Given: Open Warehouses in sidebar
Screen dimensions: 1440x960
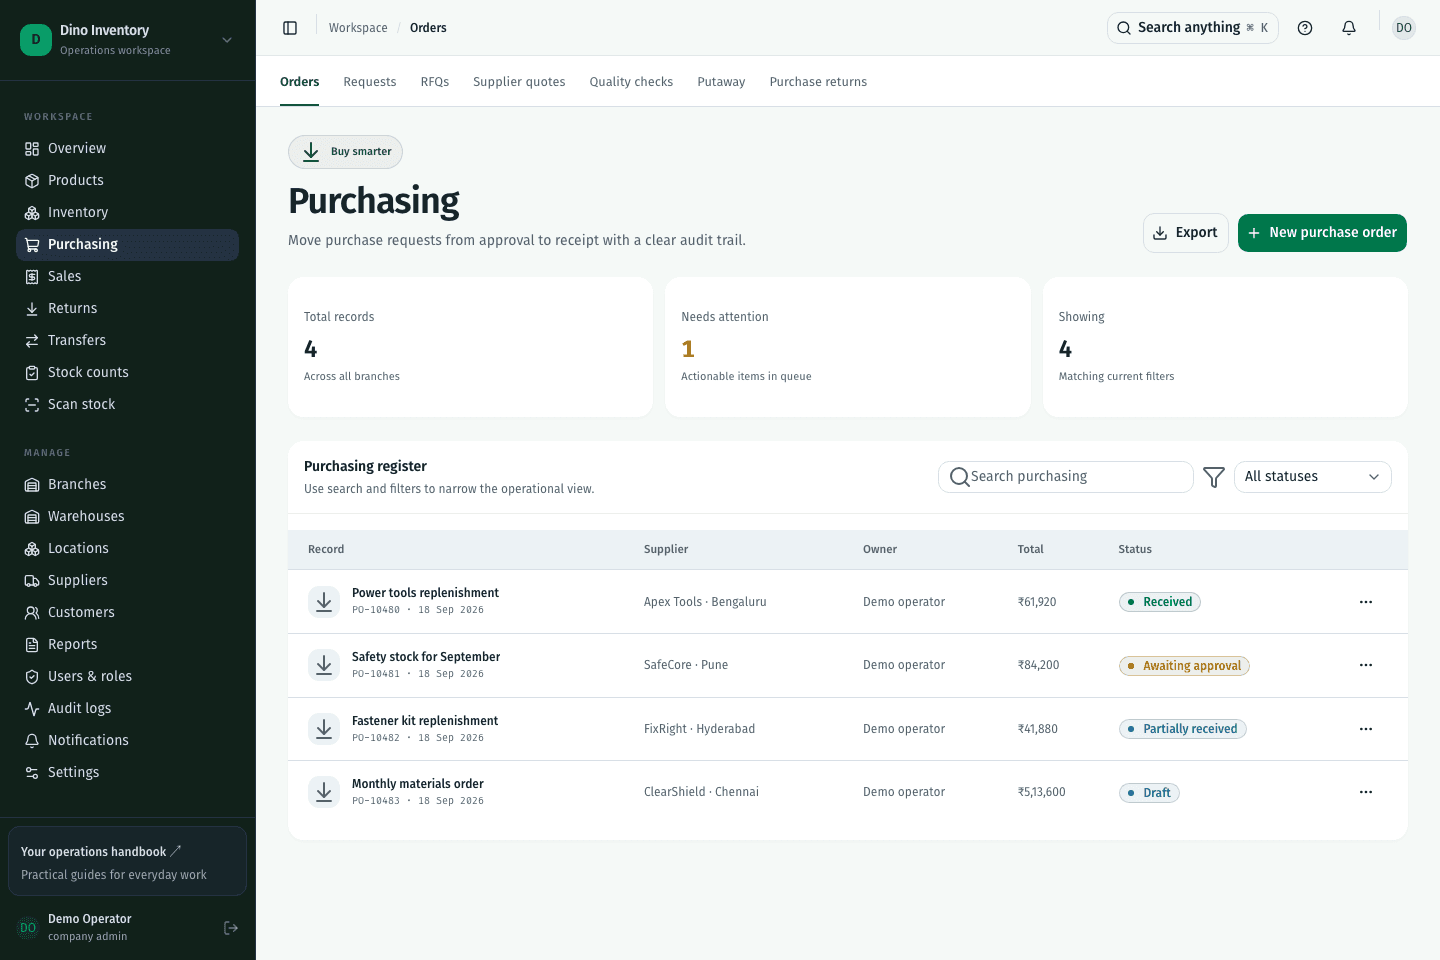Looking at the screenshot, I should pos(127,516).
